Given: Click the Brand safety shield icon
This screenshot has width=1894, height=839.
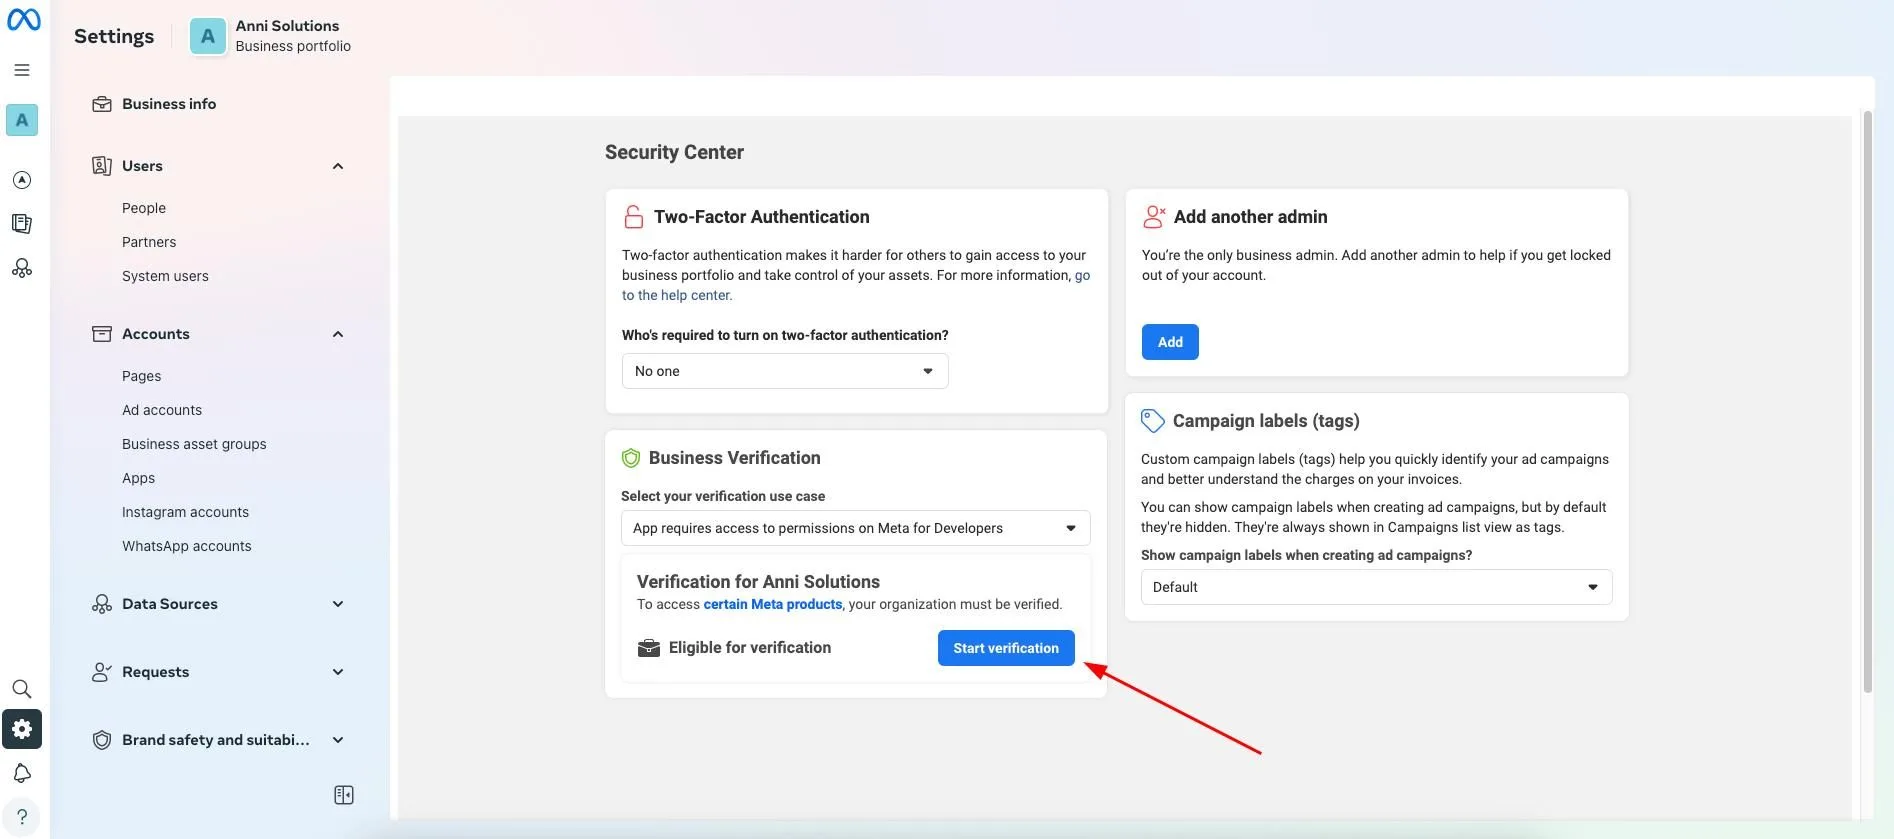Looking at the screenshot, I should pyautogui.click(x=102, y=740).
